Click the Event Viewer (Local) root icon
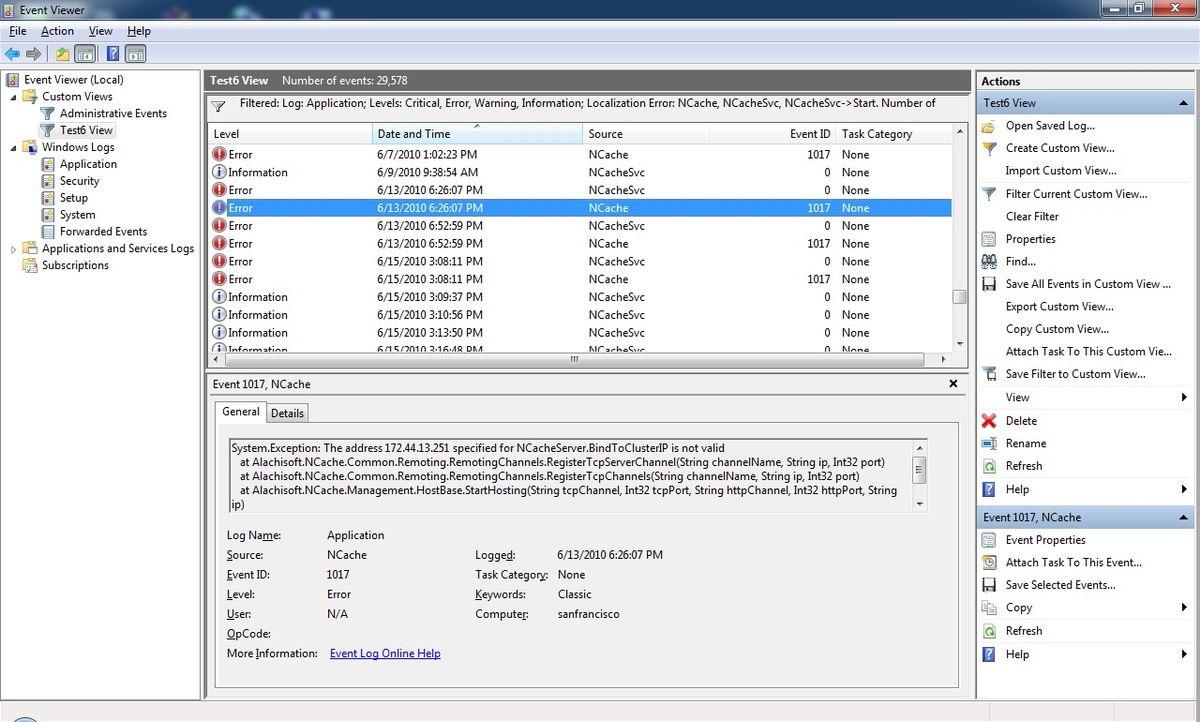 [12, 80]
